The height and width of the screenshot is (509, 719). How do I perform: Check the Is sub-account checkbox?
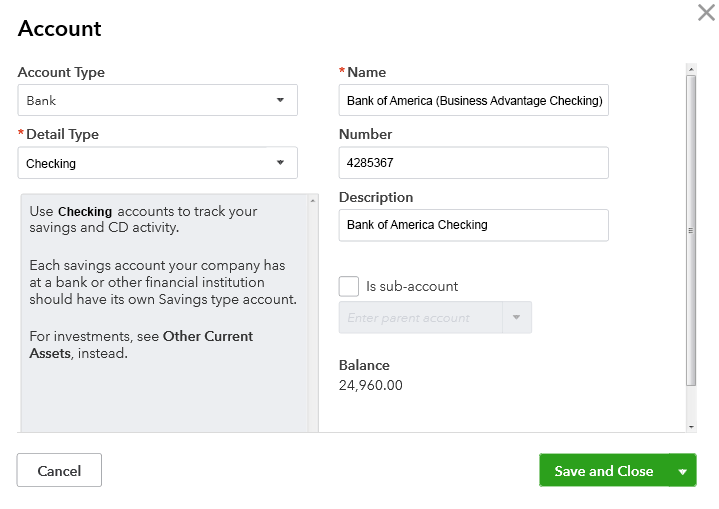click(349, 286)
